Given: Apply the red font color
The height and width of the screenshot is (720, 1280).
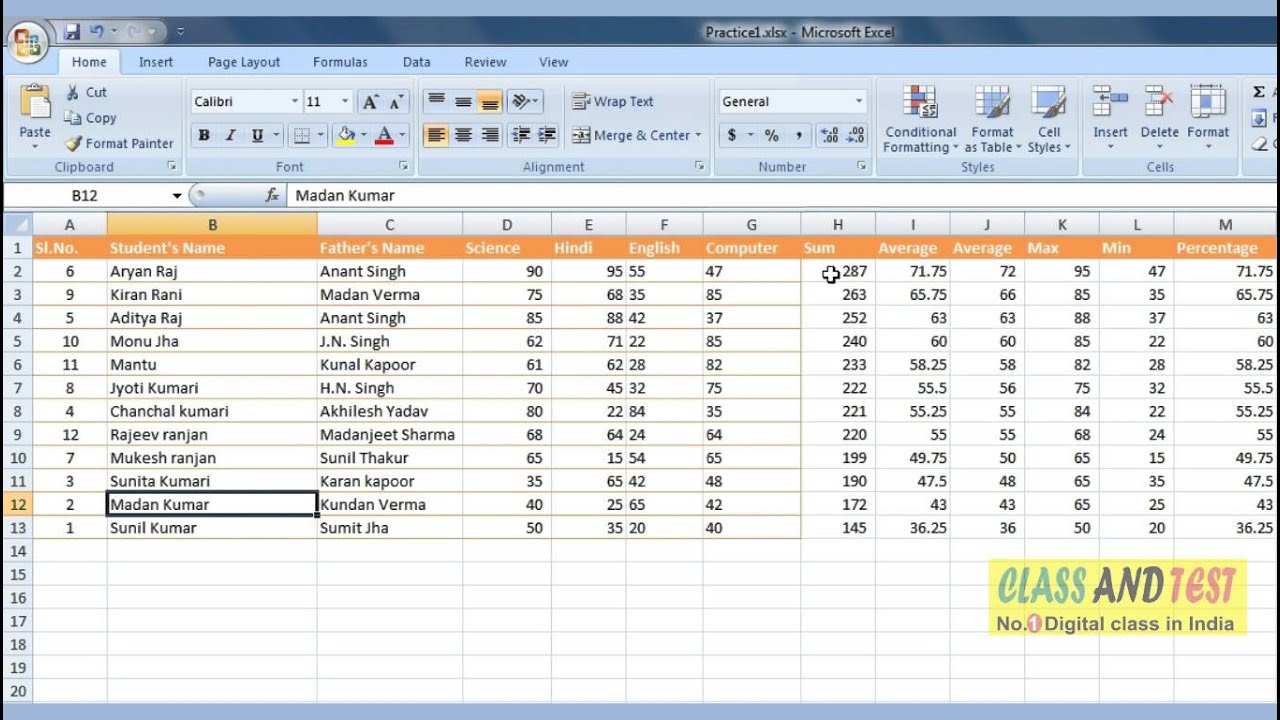Looking at the screenshot, I should click(x=384, y=135).
